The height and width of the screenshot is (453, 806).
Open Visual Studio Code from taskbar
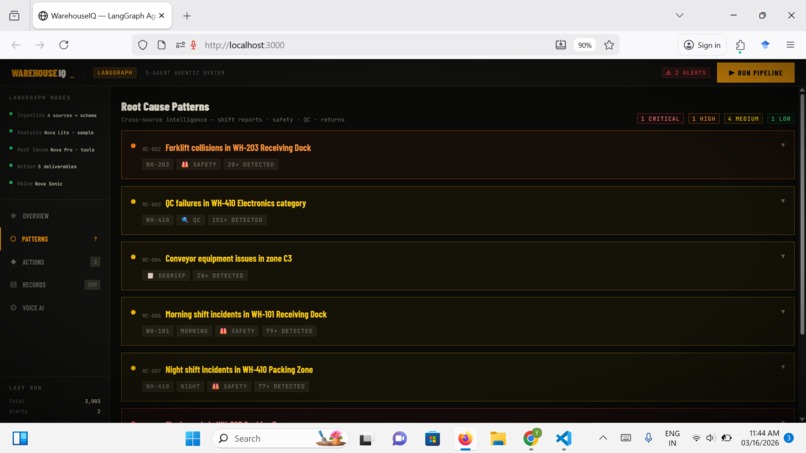(x=564, y=439)
